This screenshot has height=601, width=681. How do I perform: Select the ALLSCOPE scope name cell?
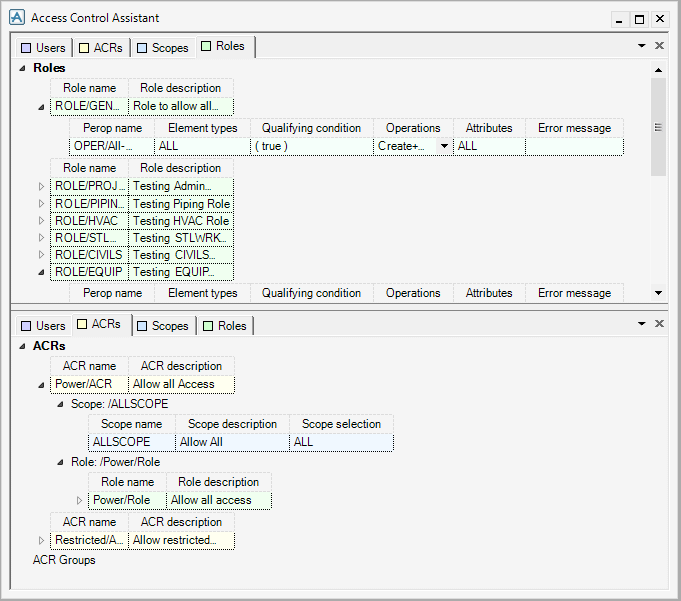[x=132, y=442]
